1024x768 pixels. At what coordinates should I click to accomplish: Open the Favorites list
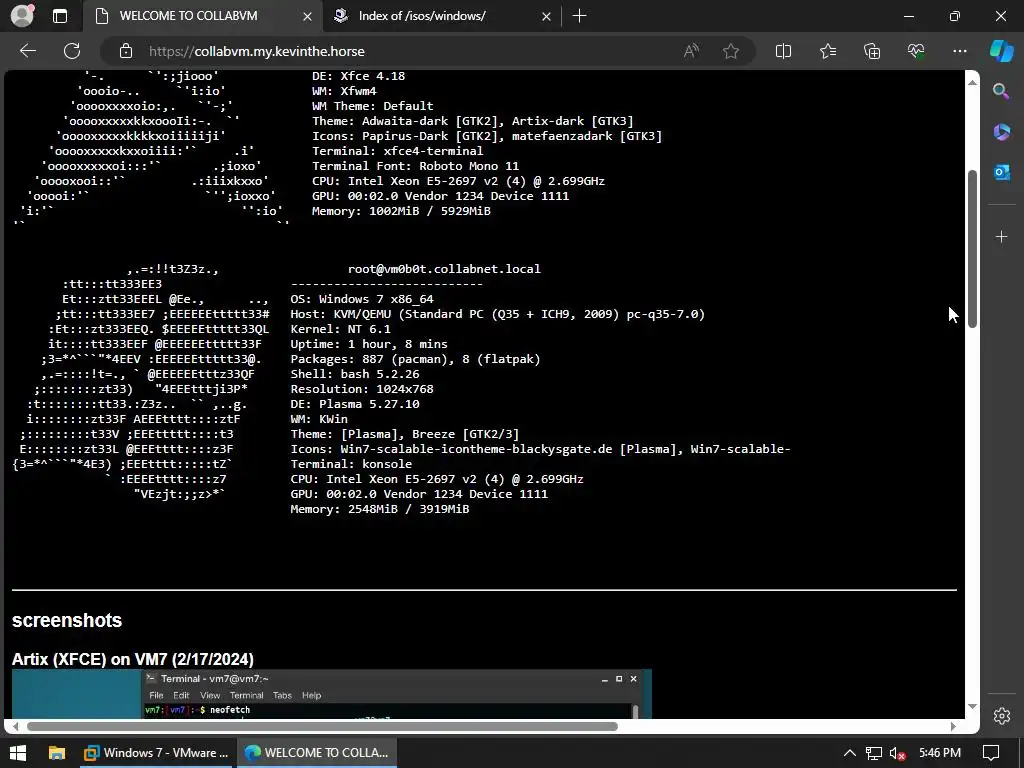click(x=827, y=51)
